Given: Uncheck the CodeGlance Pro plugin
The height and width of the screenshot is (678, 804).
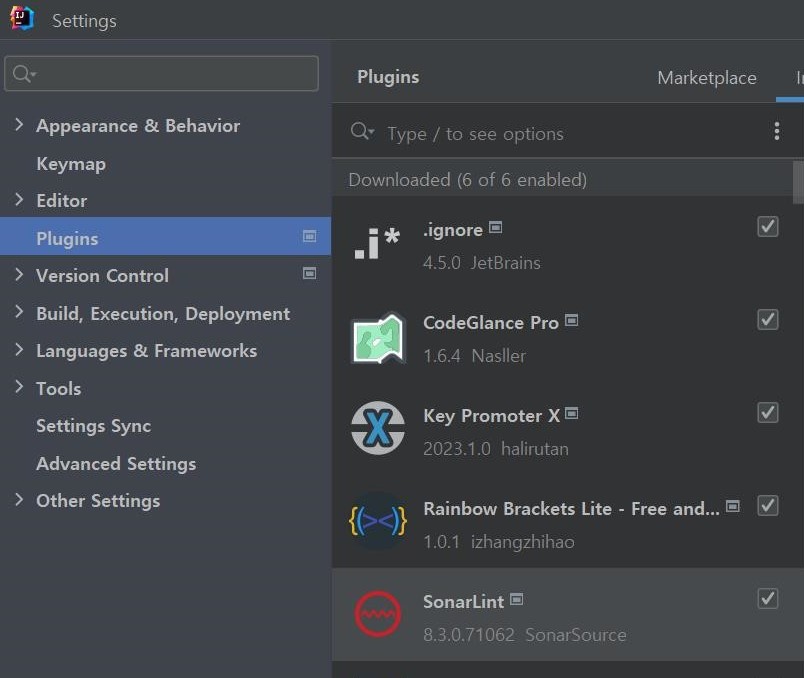Looking at the screenshot, I should (767, 320).
